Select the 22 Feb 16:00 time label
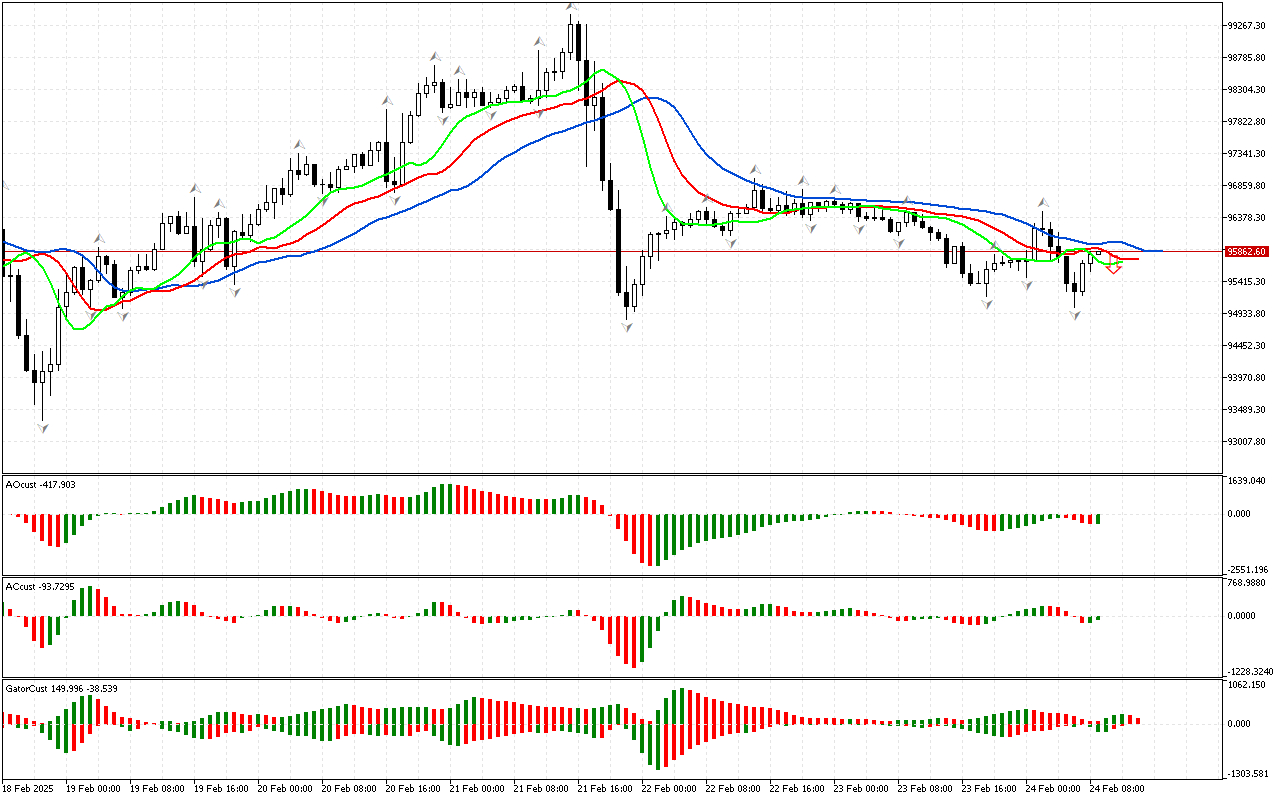Viewport: 1280px width, 800px height. coord(797,789)
